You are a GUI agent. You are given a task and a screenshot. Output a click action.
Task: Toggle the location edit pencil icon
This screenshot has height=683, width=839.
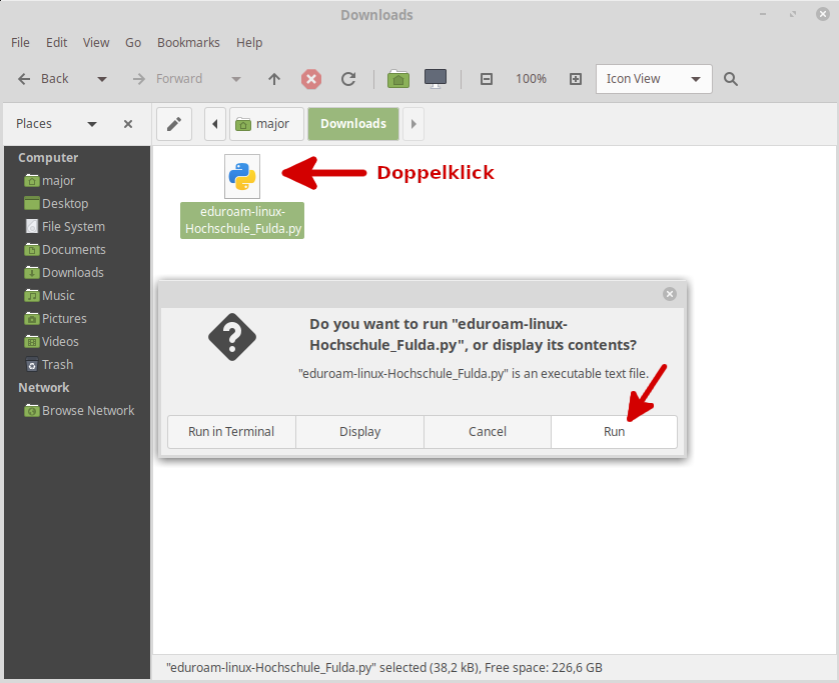pos(174,124)
